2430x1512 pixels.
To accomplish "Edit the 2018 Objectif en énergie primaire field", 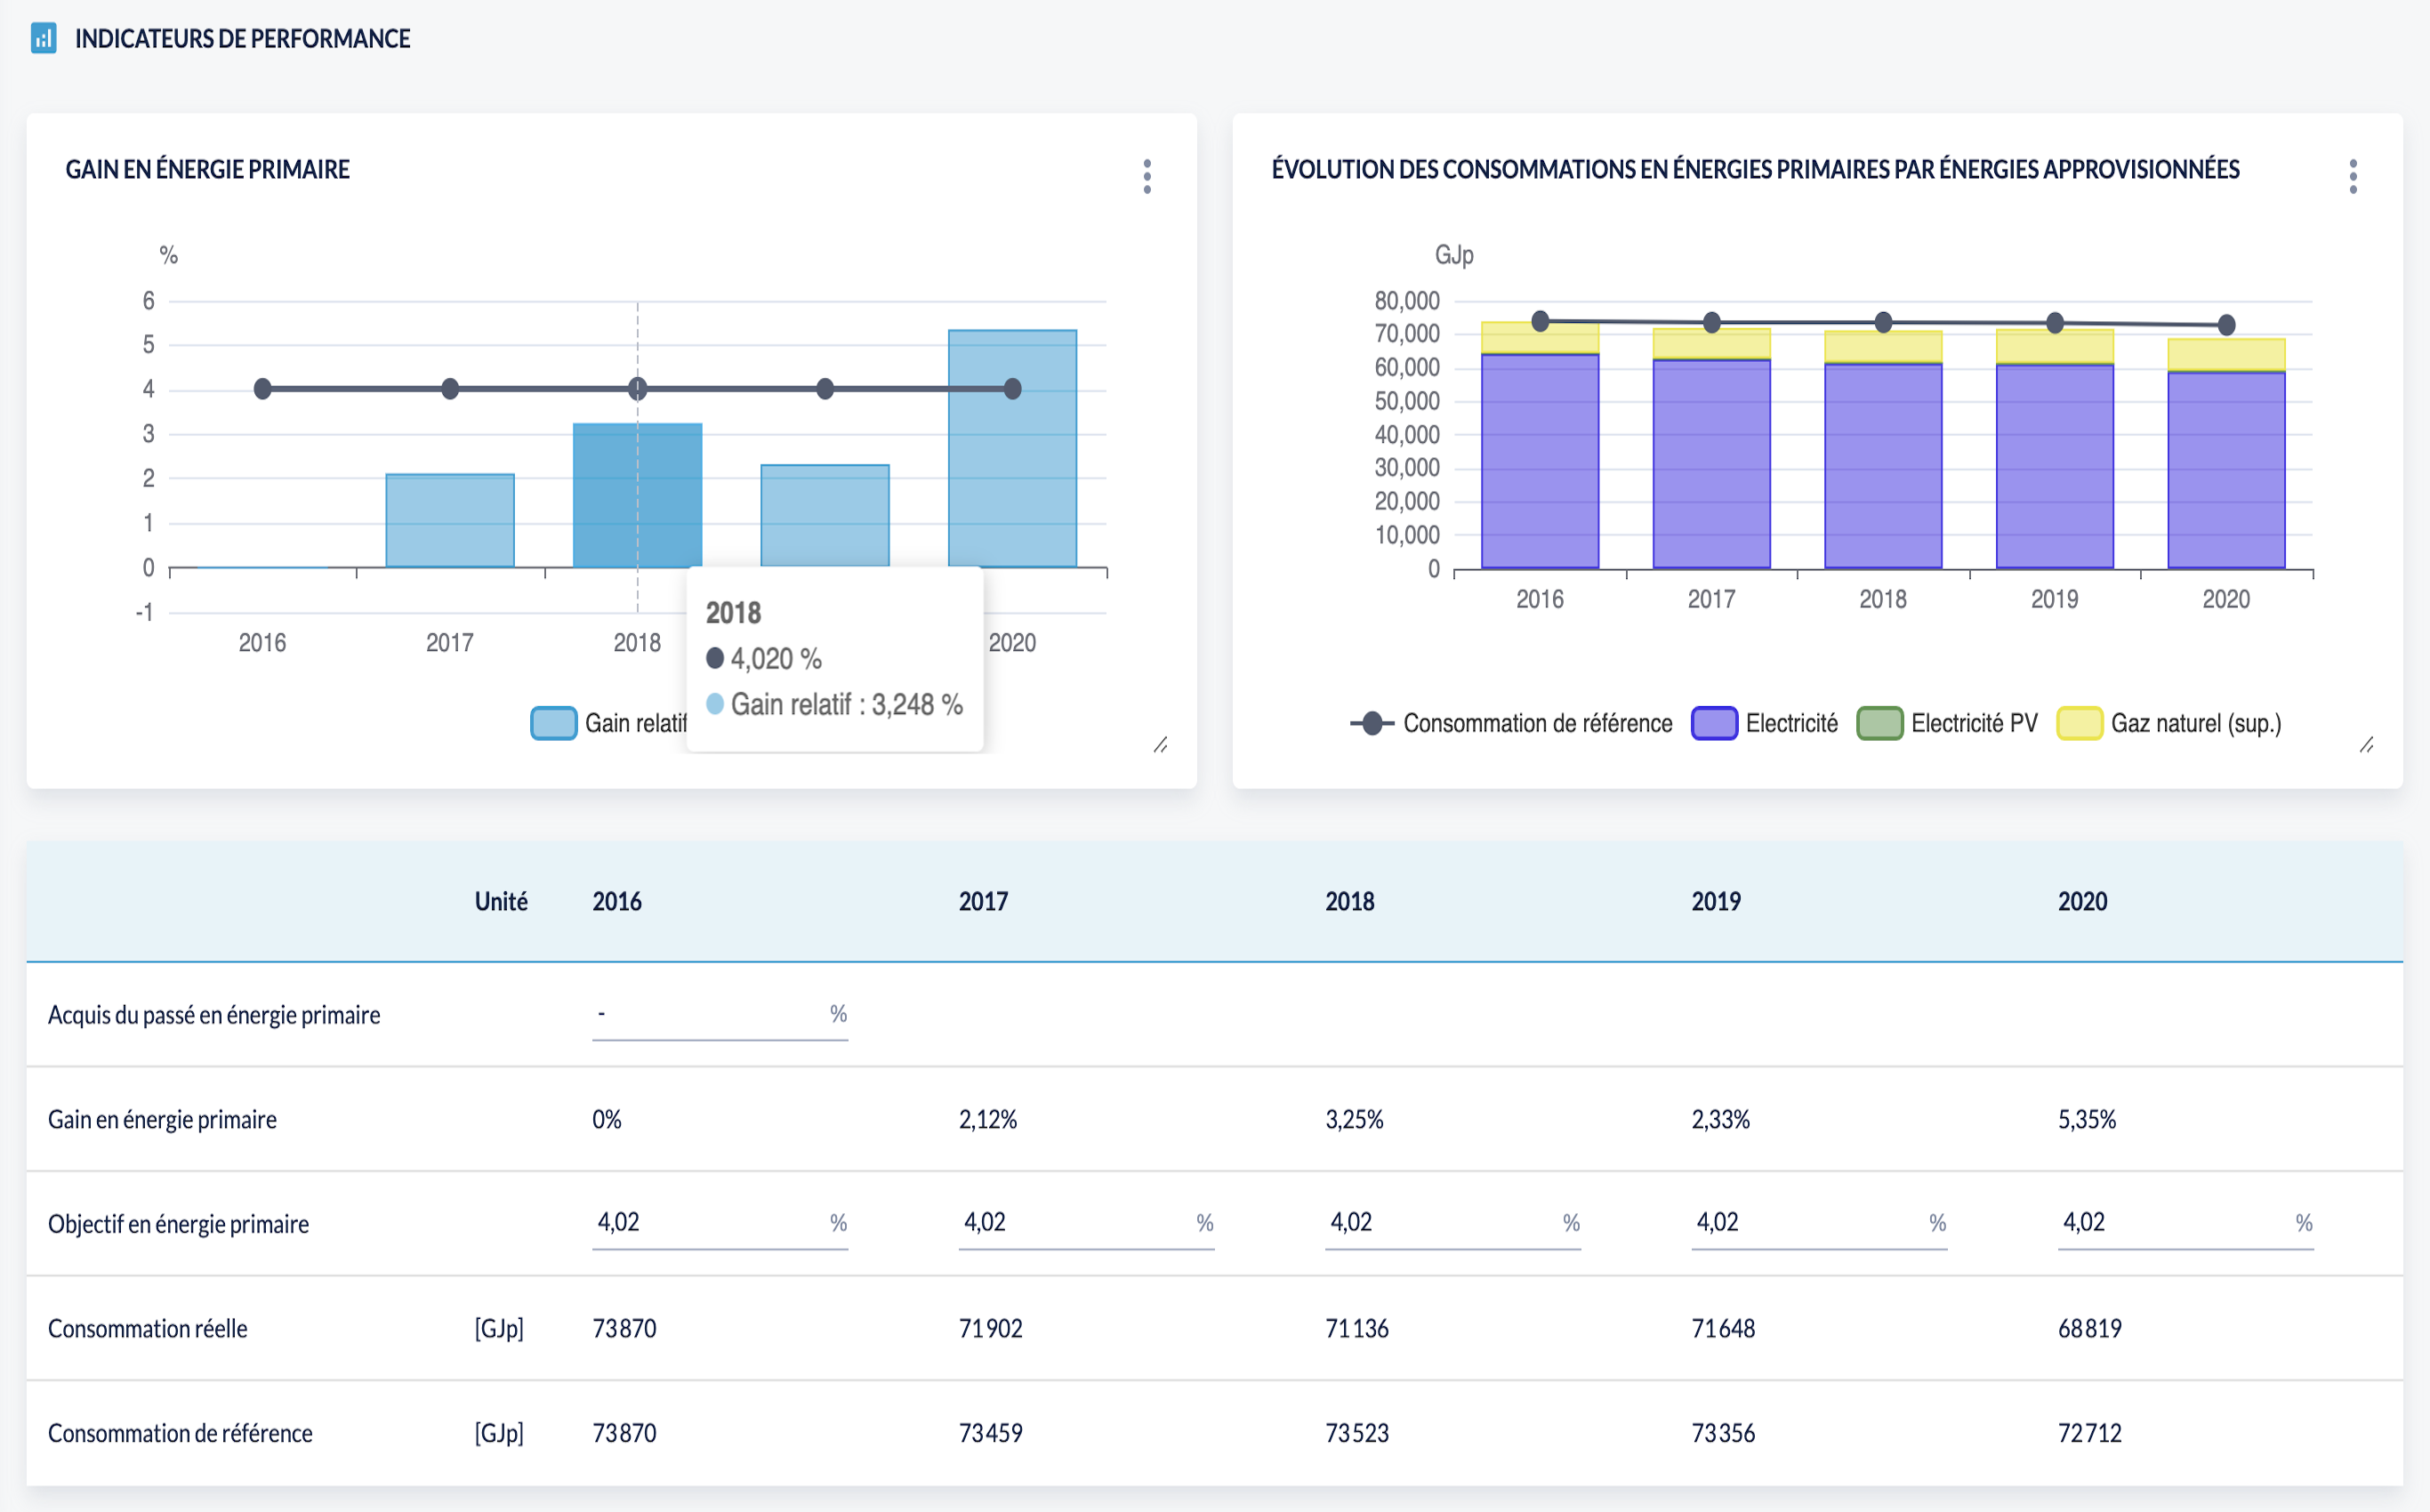I will pyautogui.click(x=1453, y=1222).
